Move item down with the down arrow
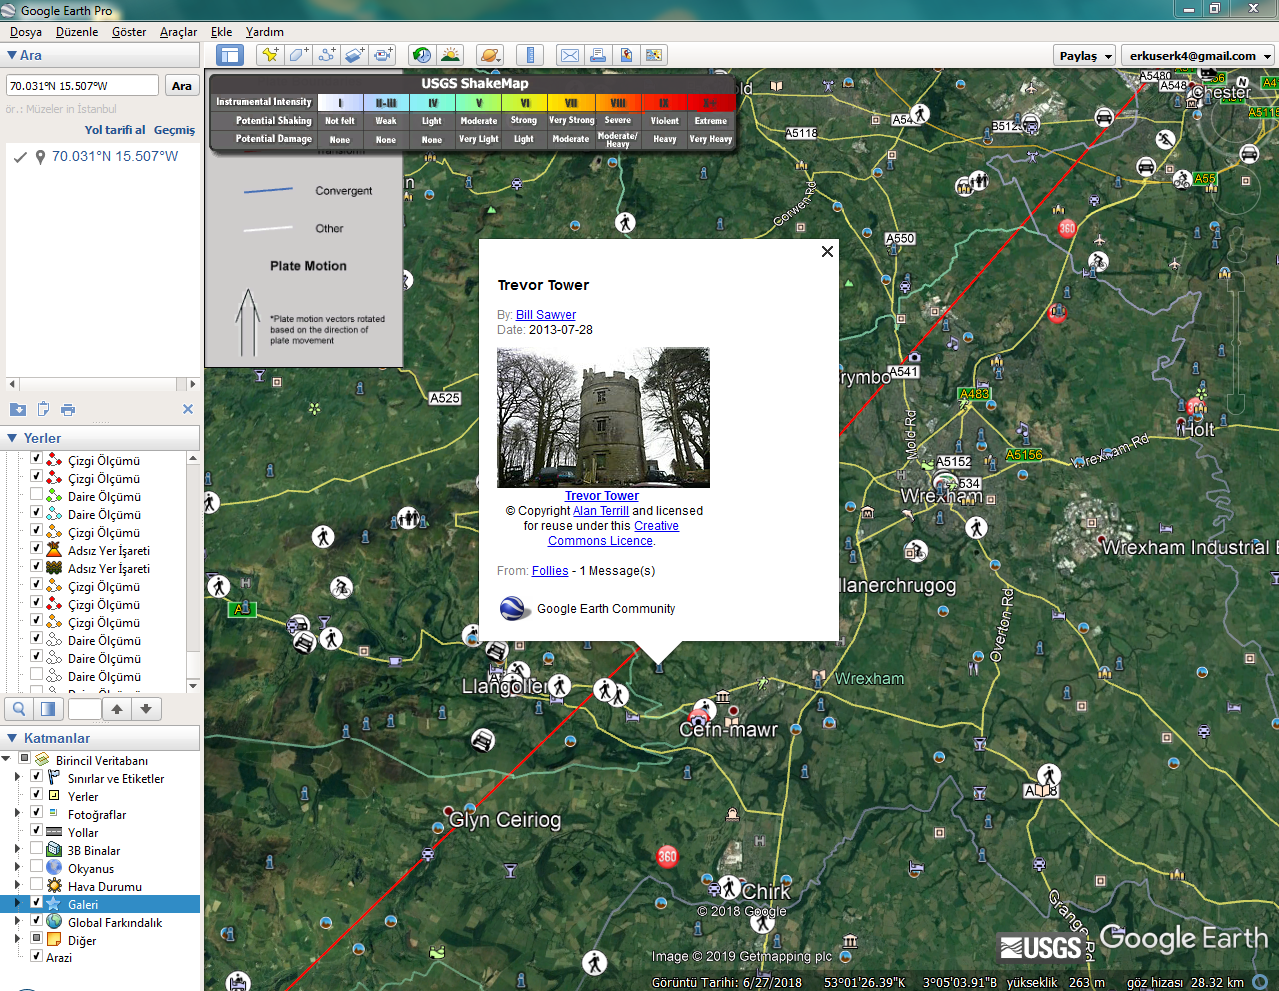1279x991 pixels. 146,709
